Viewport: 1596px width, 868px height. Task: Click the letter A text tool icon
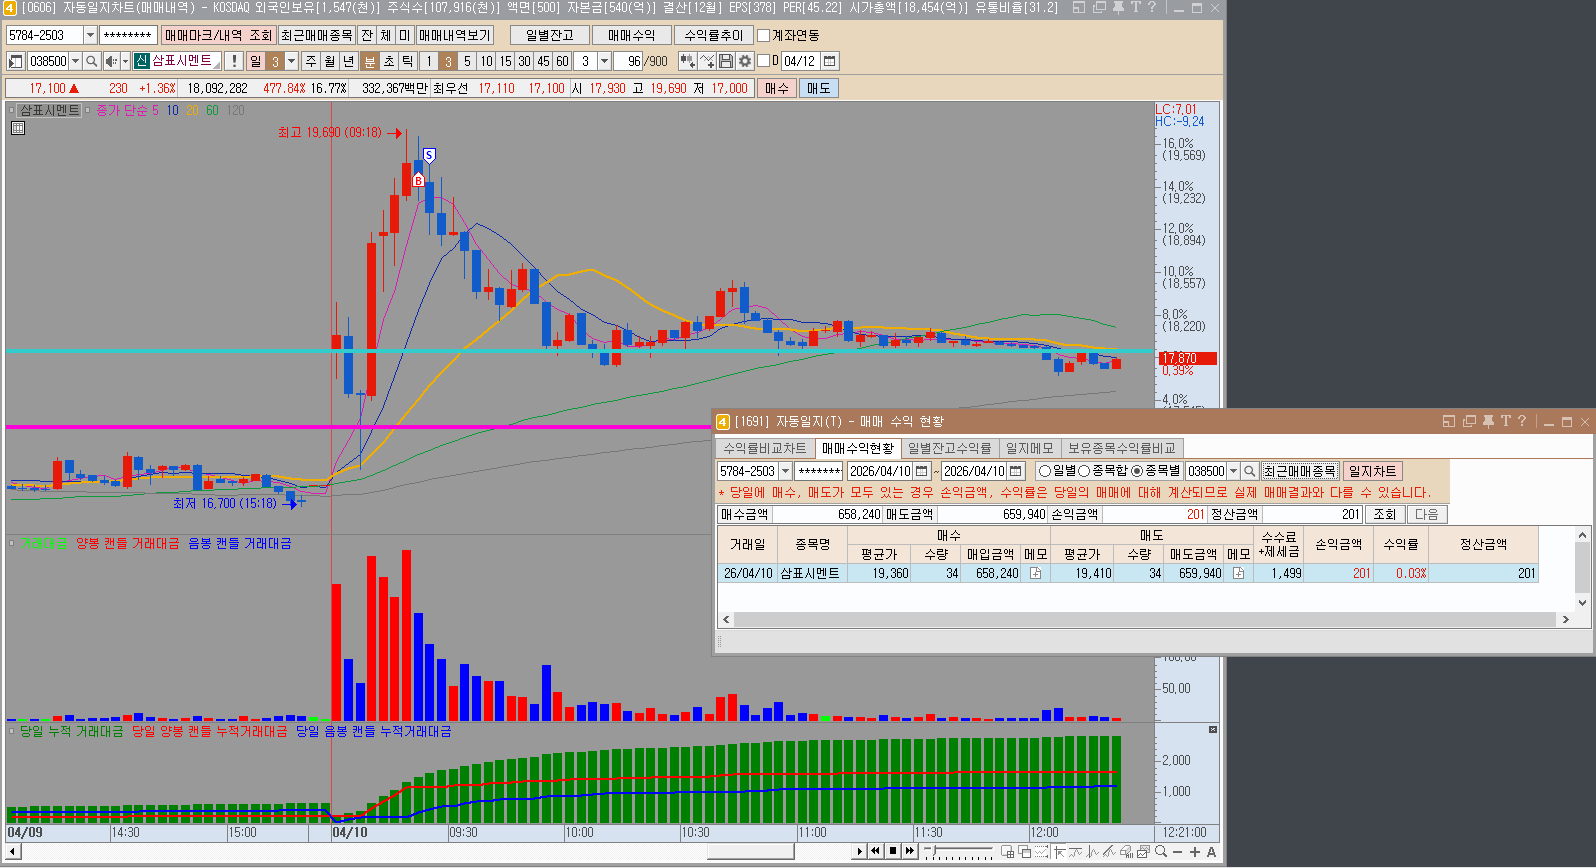click(1211, 852)
